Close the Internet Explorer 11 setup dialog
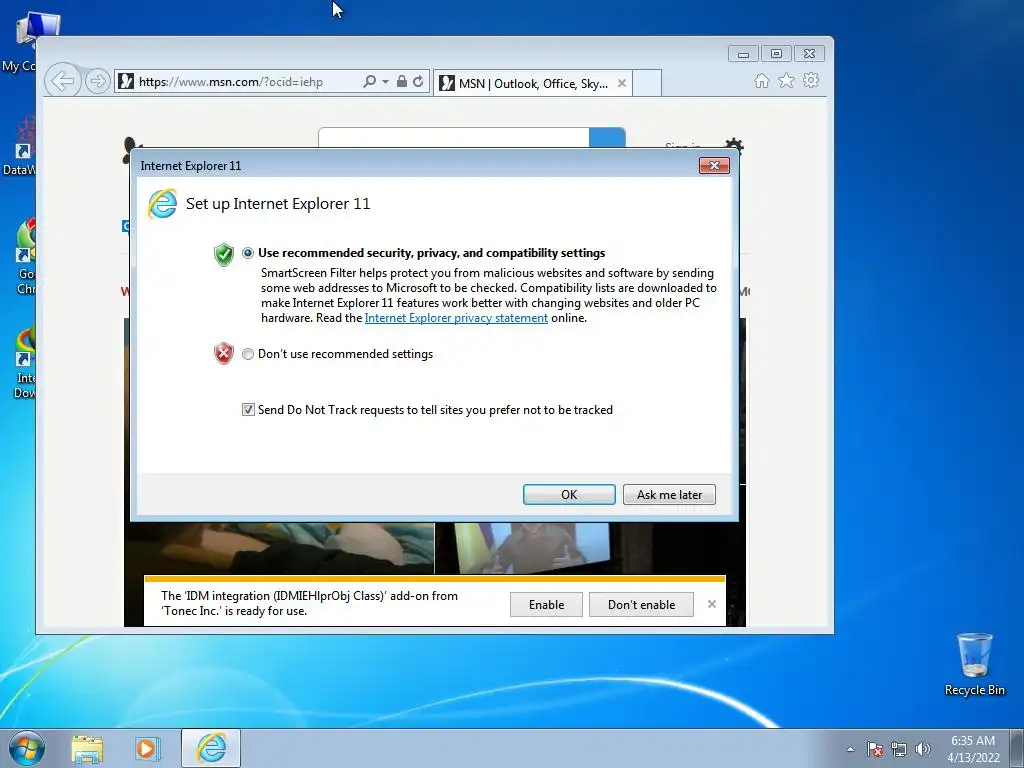The width and height of the screenshot is (1024, 768). pyautogui.click(x=714, y=166)
